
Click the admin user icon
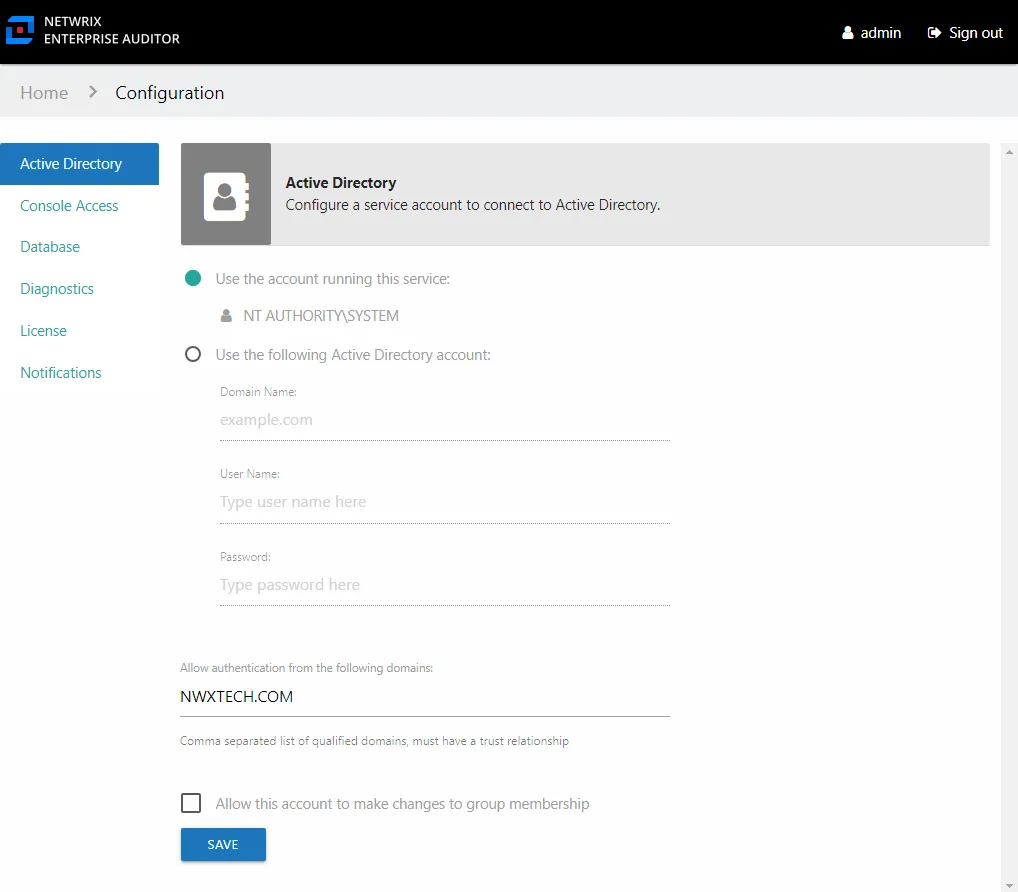tap(847, 32)
